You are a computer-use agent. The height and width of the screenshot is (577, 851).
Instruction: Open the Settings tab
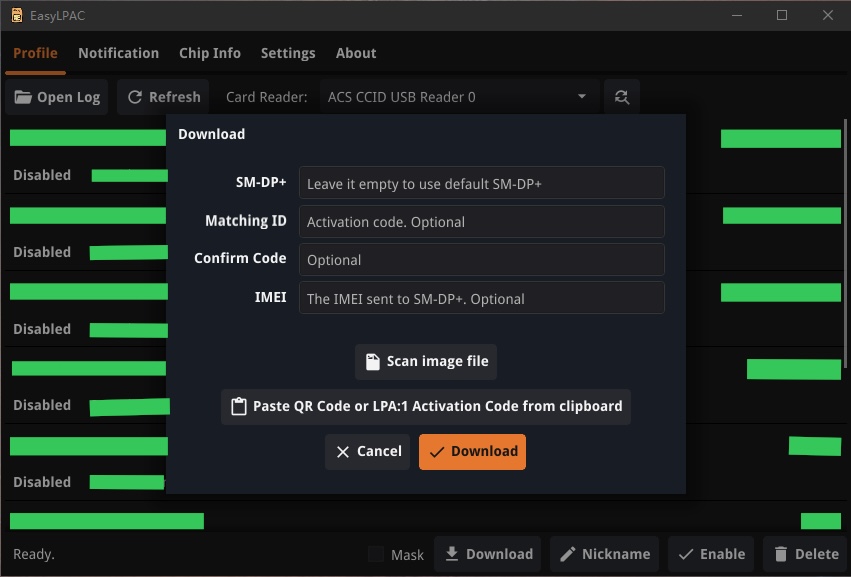click(288, 53)
